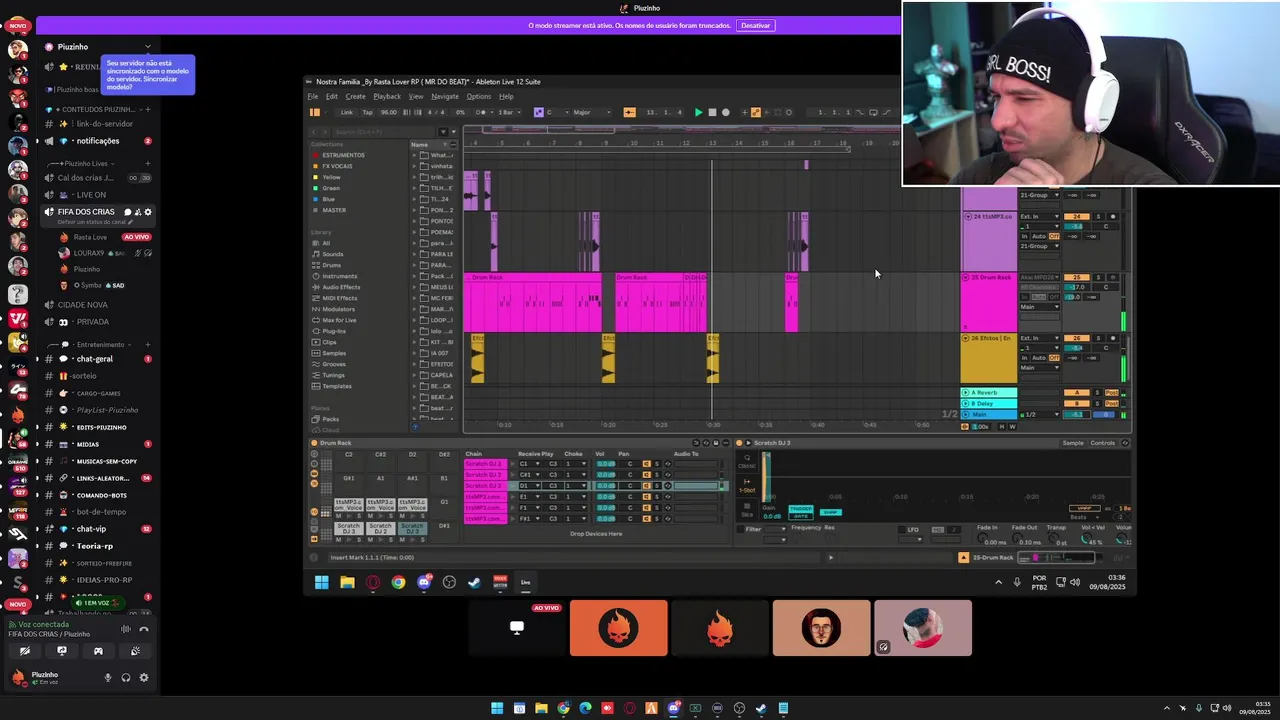Mute the microphone in Discord user panel

click(107, 678)
